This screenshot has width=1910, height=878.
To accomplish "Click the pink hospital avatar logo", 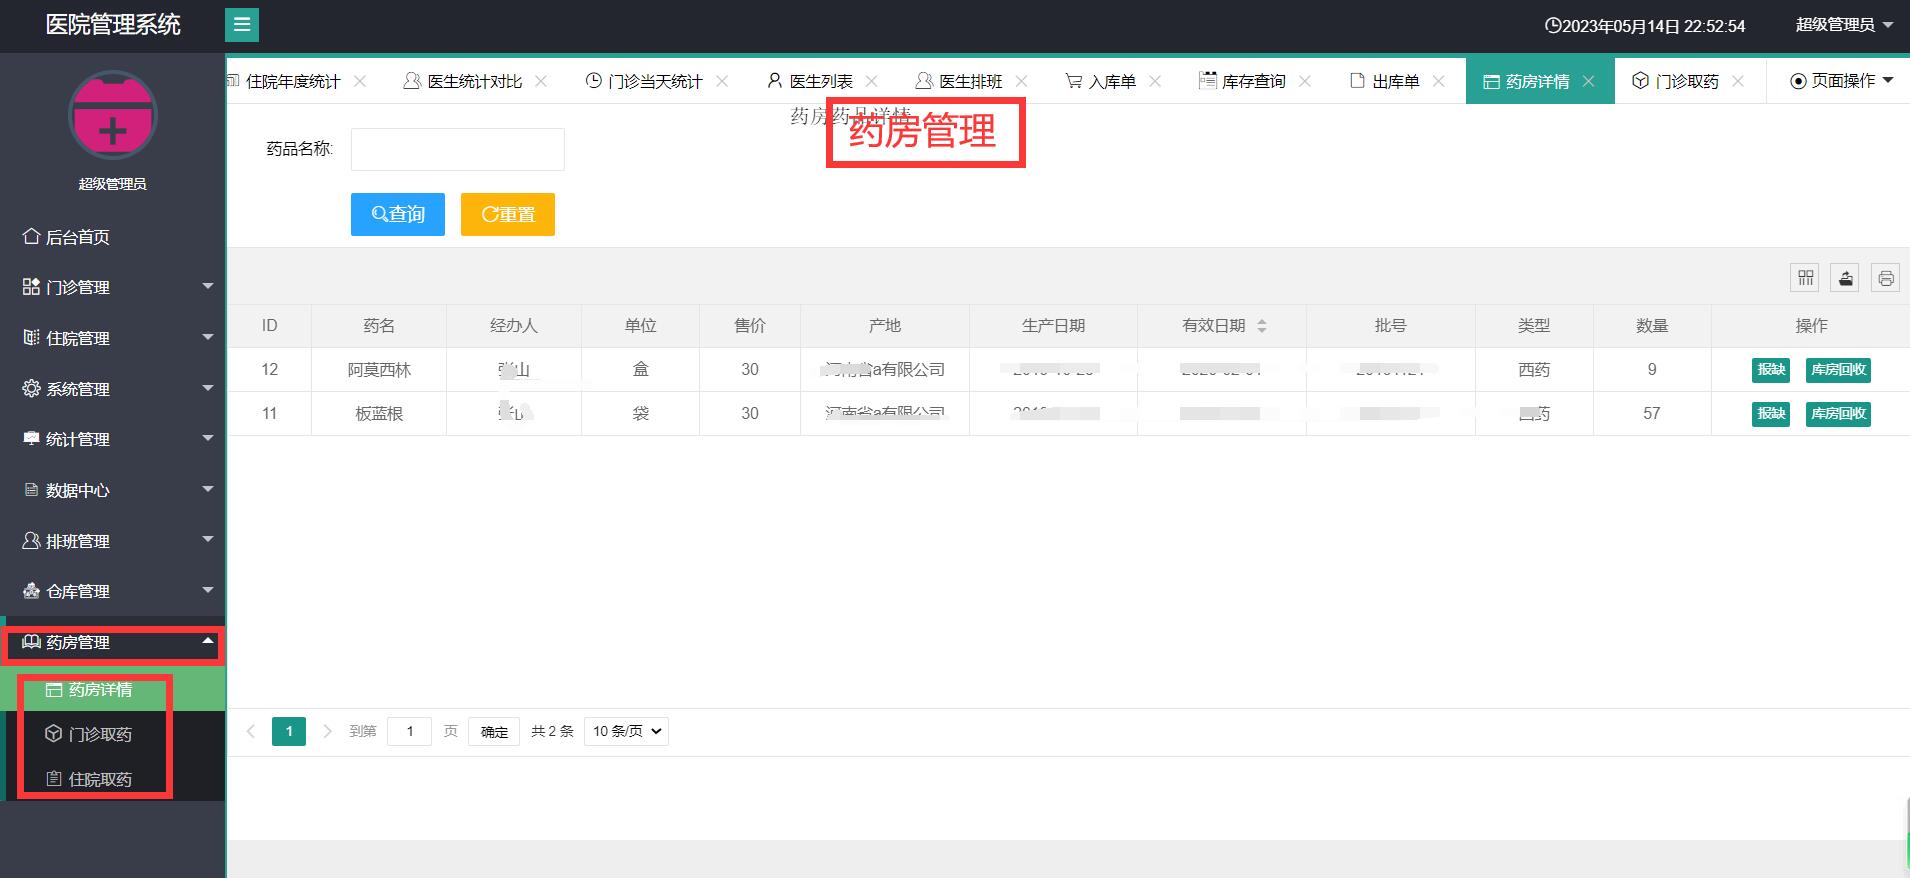I will click(113, 116).
